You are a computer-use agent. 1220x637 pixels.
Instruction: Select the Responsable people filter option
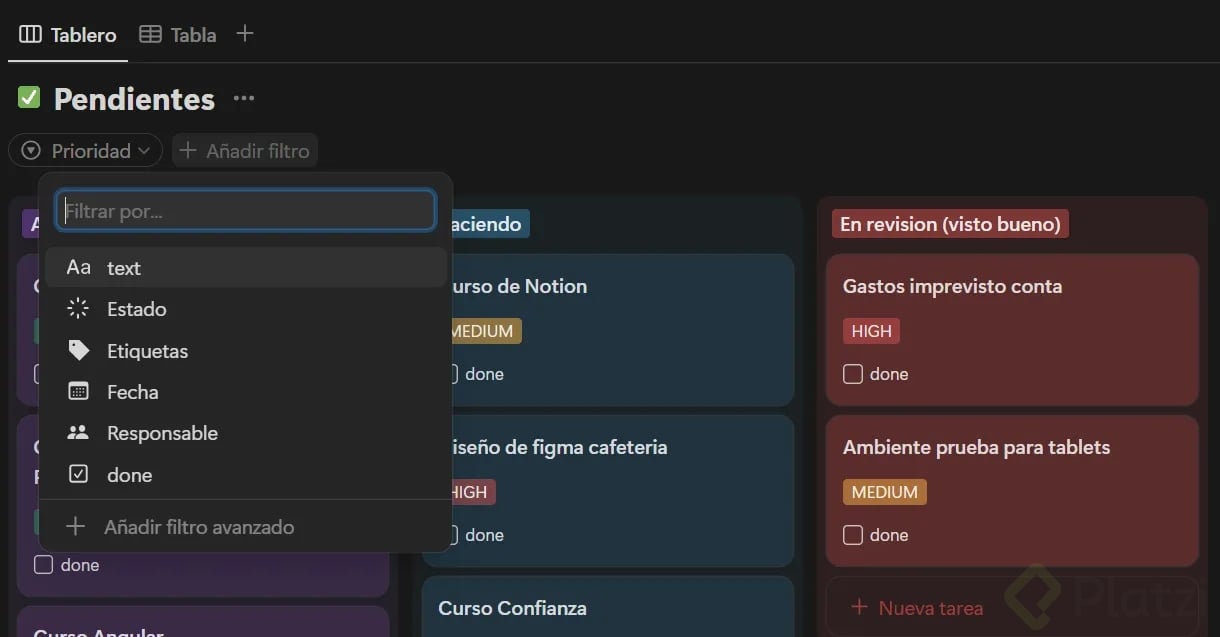pyautogui.click(x=162, y=433)
